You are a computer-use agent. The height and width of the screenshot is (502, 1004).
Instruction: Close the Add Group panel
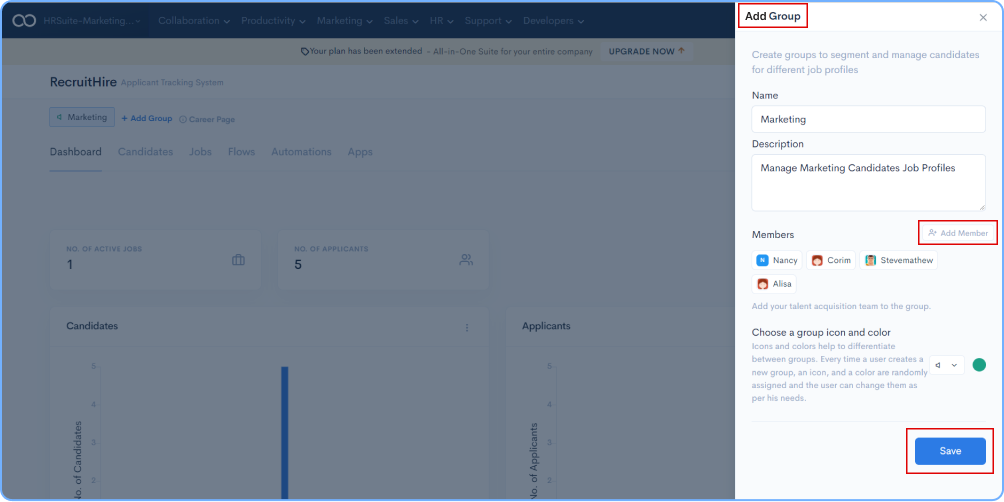[982, 17]
